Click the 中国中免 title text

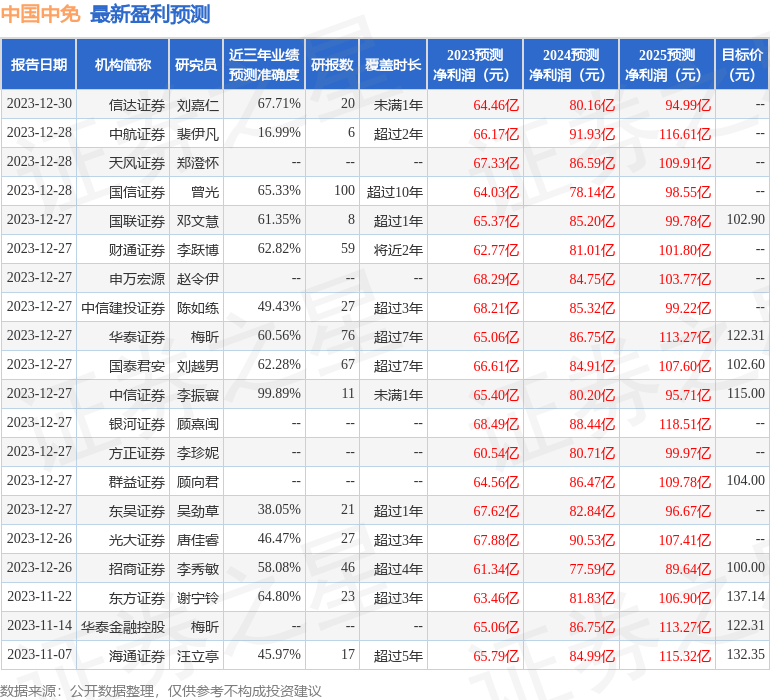click(40, 14)
